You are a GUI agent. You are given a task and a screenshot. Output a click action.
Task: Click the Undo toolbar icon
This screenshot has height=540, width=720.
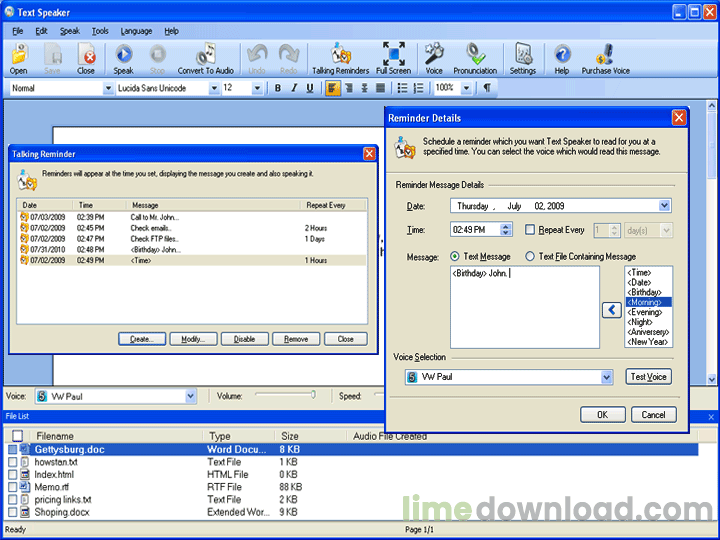[257, 58]
